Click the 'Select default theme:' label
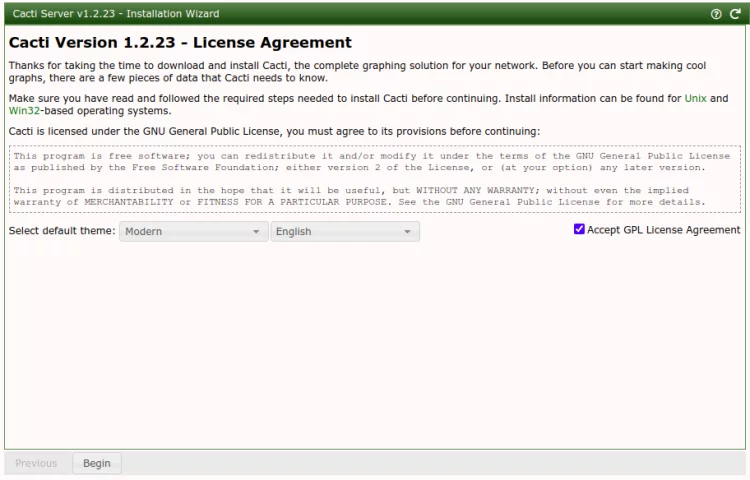 click(x=62, y=231)
